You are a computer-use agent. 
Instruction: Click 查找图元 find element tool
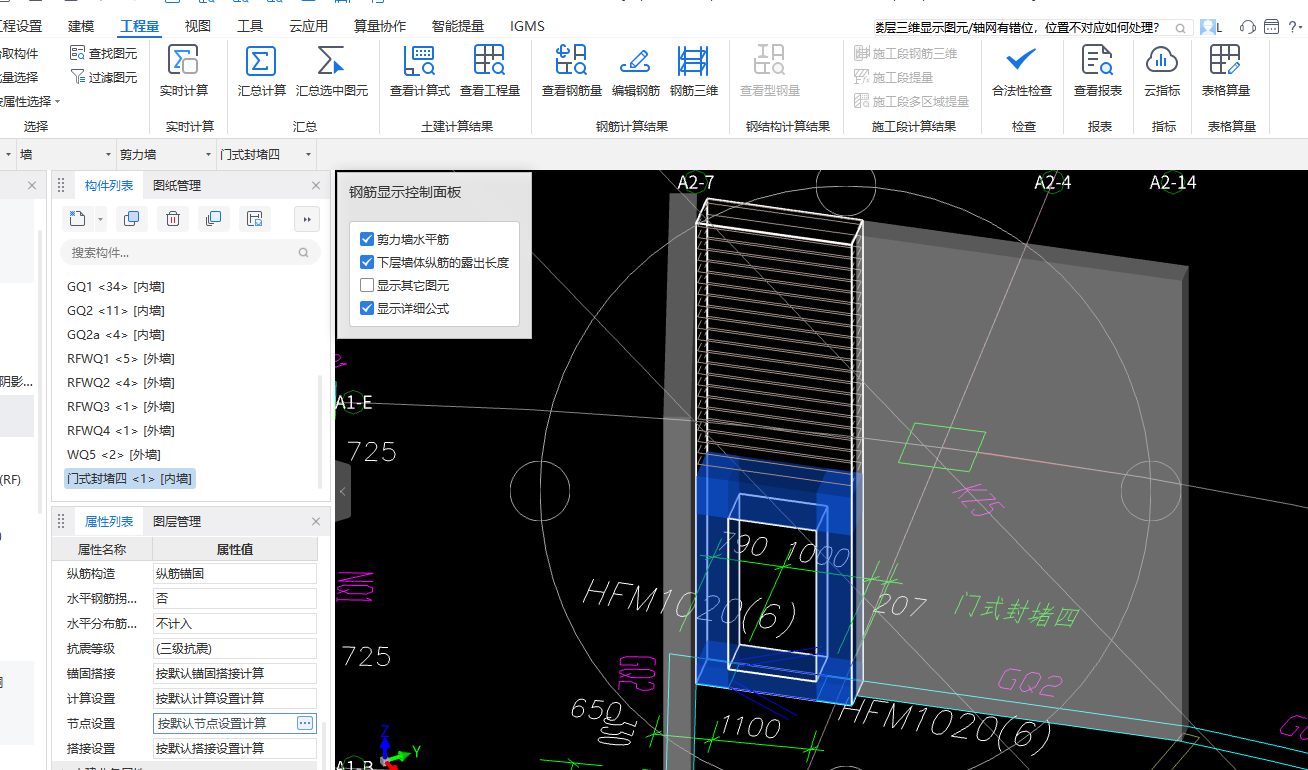pyautogui.click(x=104, y=53)
